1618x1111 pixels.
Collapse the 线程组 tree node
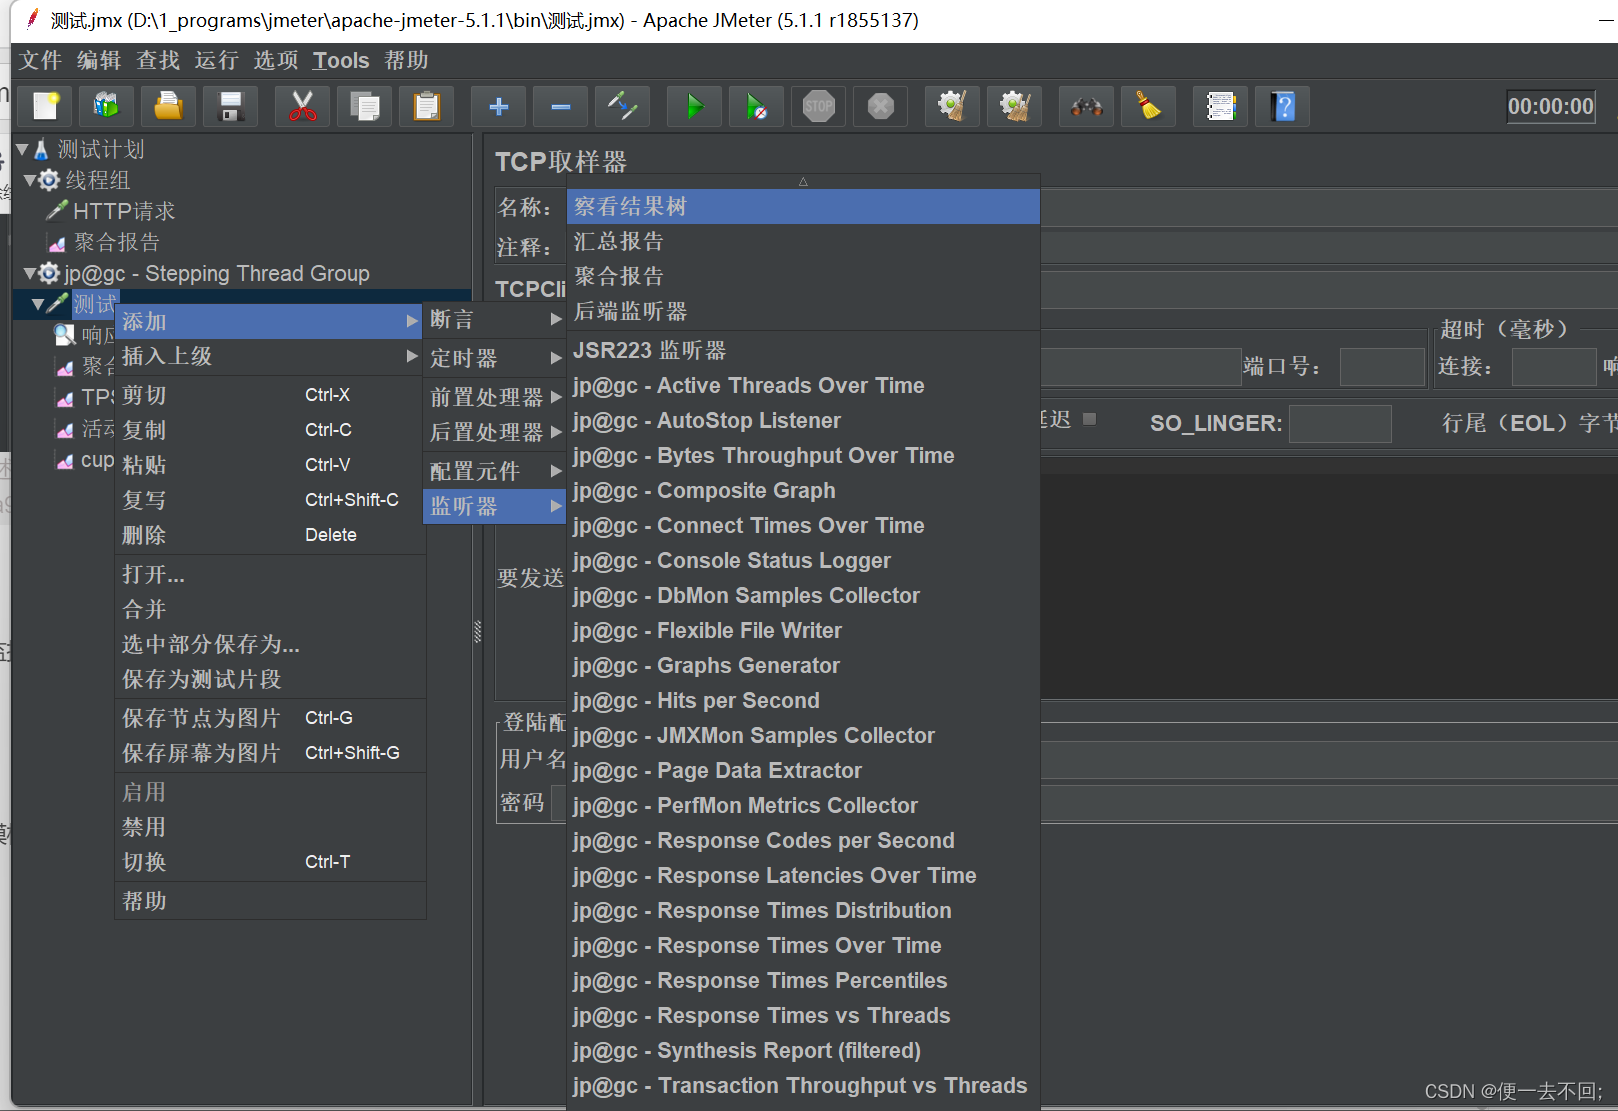(30, 181)
